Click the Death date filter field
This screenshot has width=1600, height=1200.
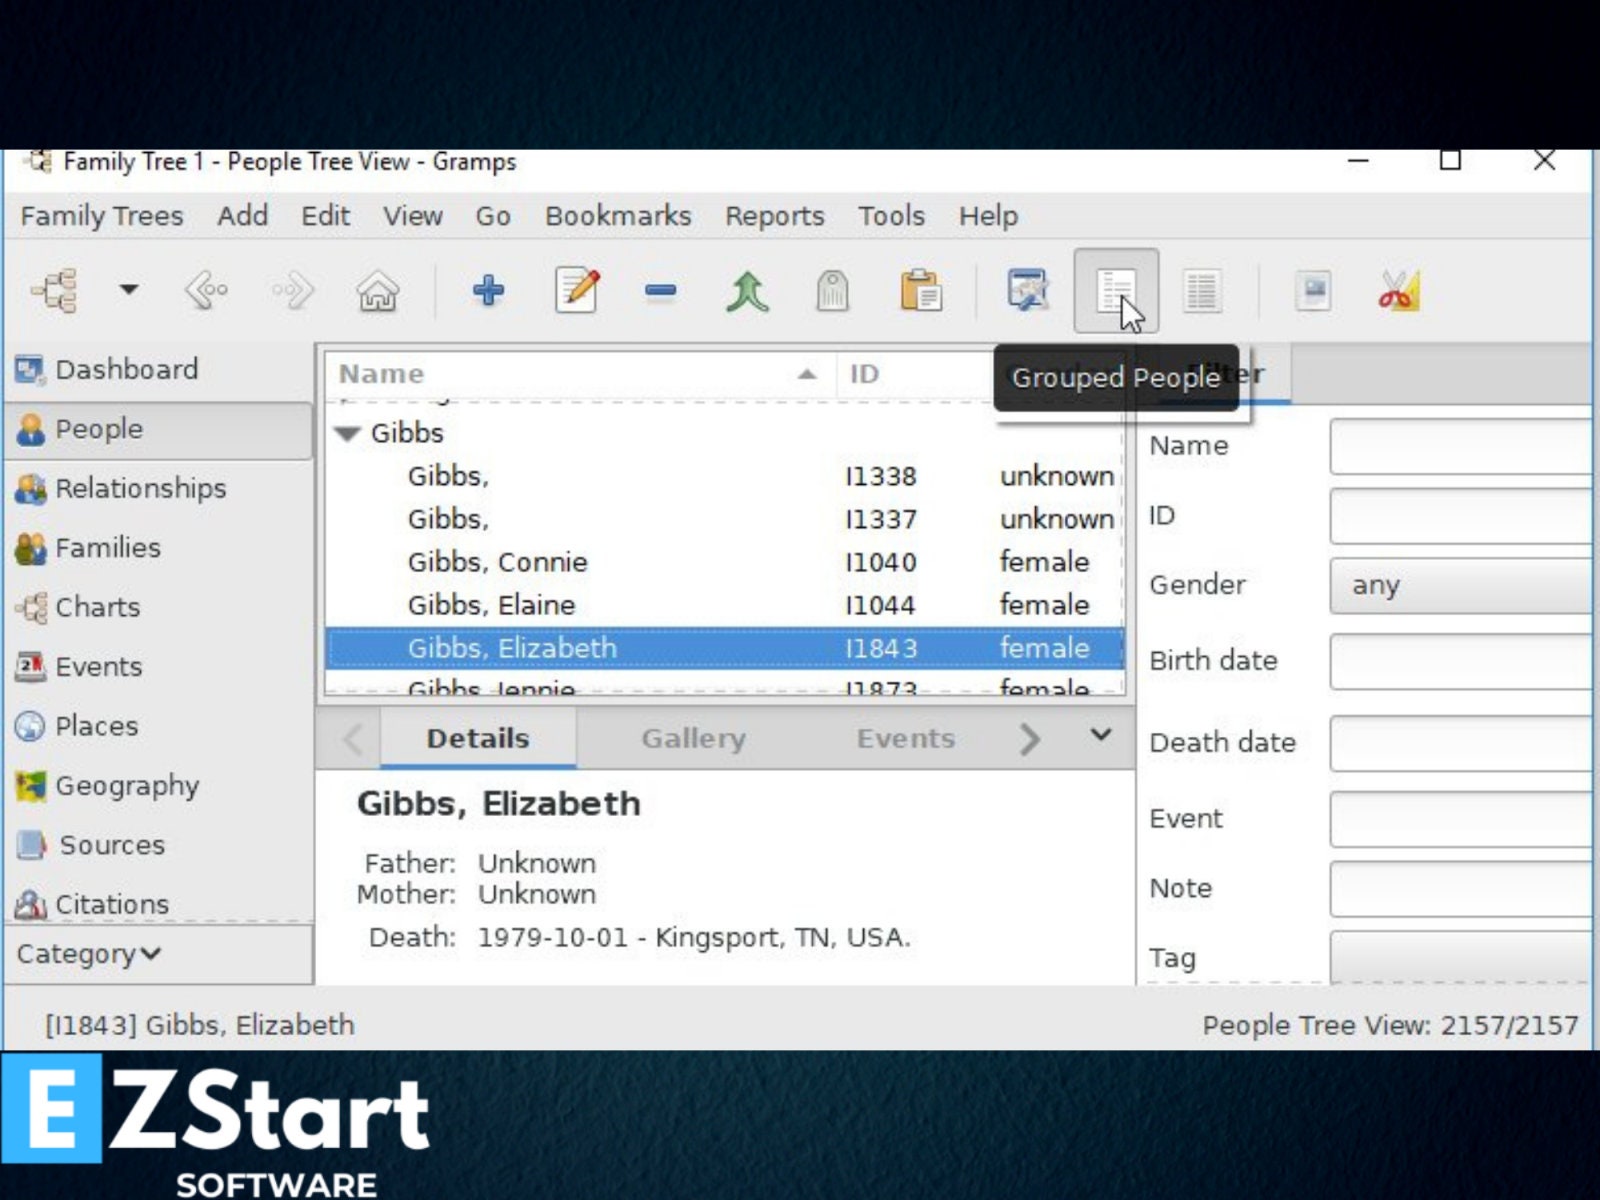[1461, 743]
